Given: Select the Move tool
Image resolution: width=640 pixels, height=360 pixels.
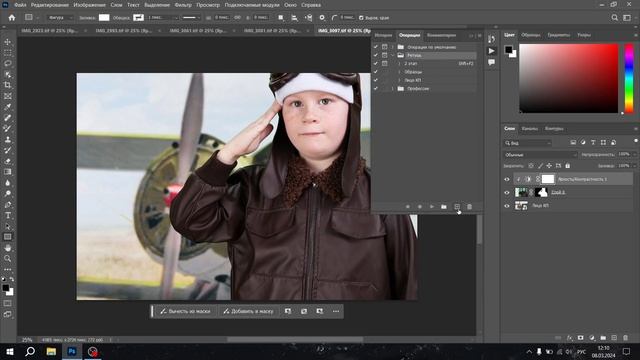Looking at the screenshot, I should (x=8, y=42).
